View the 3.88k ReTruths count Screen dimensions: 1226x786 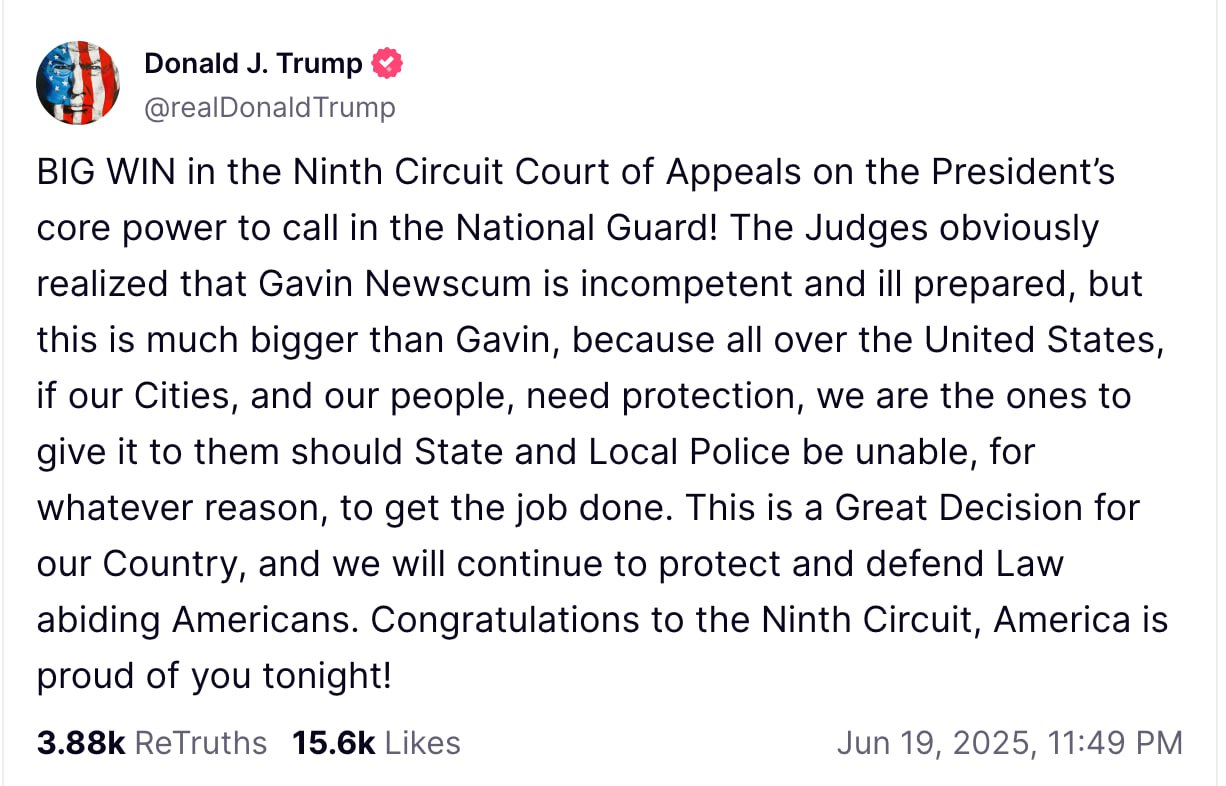81,743
